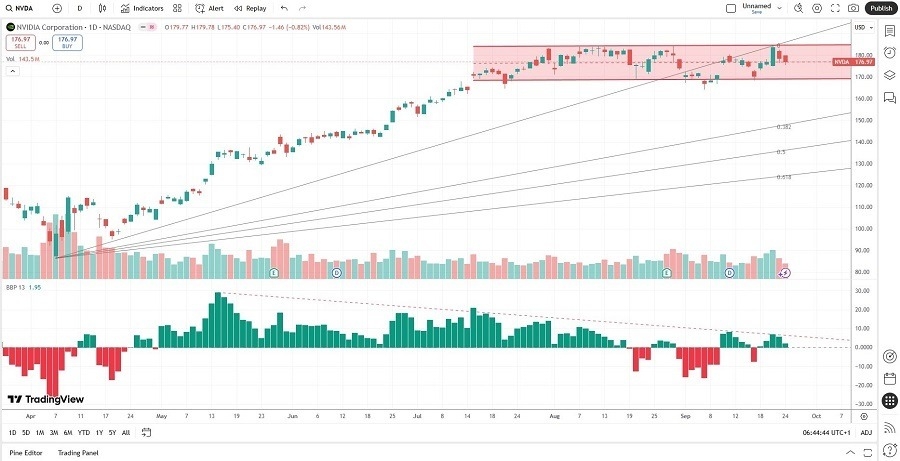This screenshot has height=461, width=900.
Task: Take a chart snapshot with camera
Action: (x=854, y=8)
